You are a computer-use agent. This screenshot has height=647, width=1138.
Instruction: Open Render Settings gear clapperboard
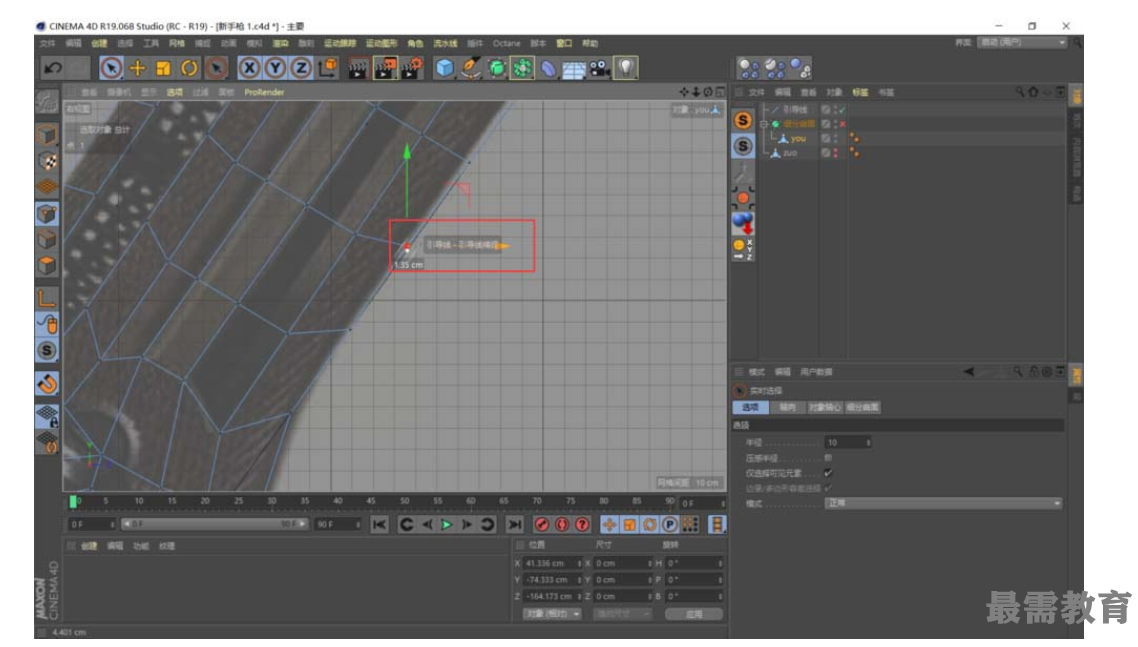click(412, 68)
